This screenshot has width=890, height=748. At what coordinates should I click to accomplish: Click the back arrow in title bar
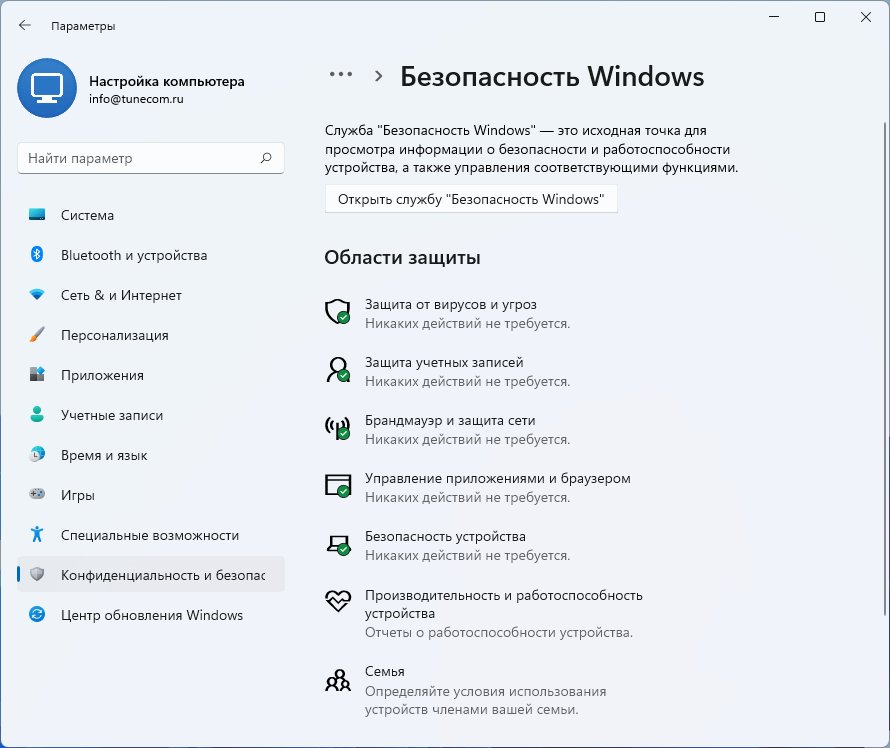click(x=25, y=26)
